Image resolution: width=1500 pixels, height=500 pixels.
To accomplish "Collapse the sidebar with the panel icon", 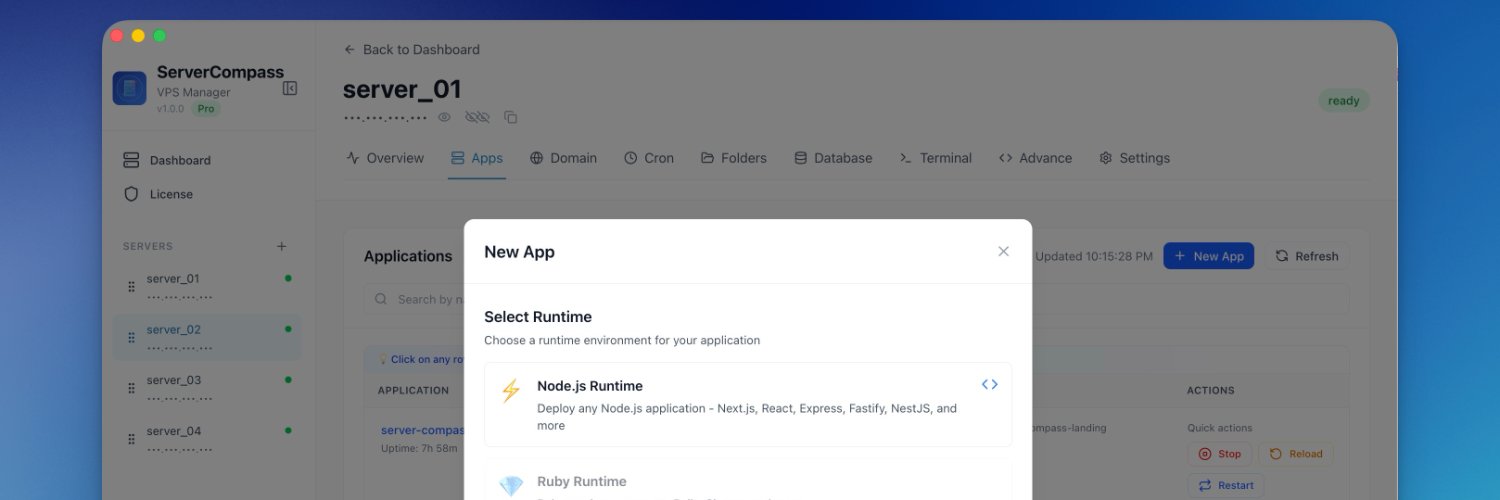I will [x=290, y=88].
